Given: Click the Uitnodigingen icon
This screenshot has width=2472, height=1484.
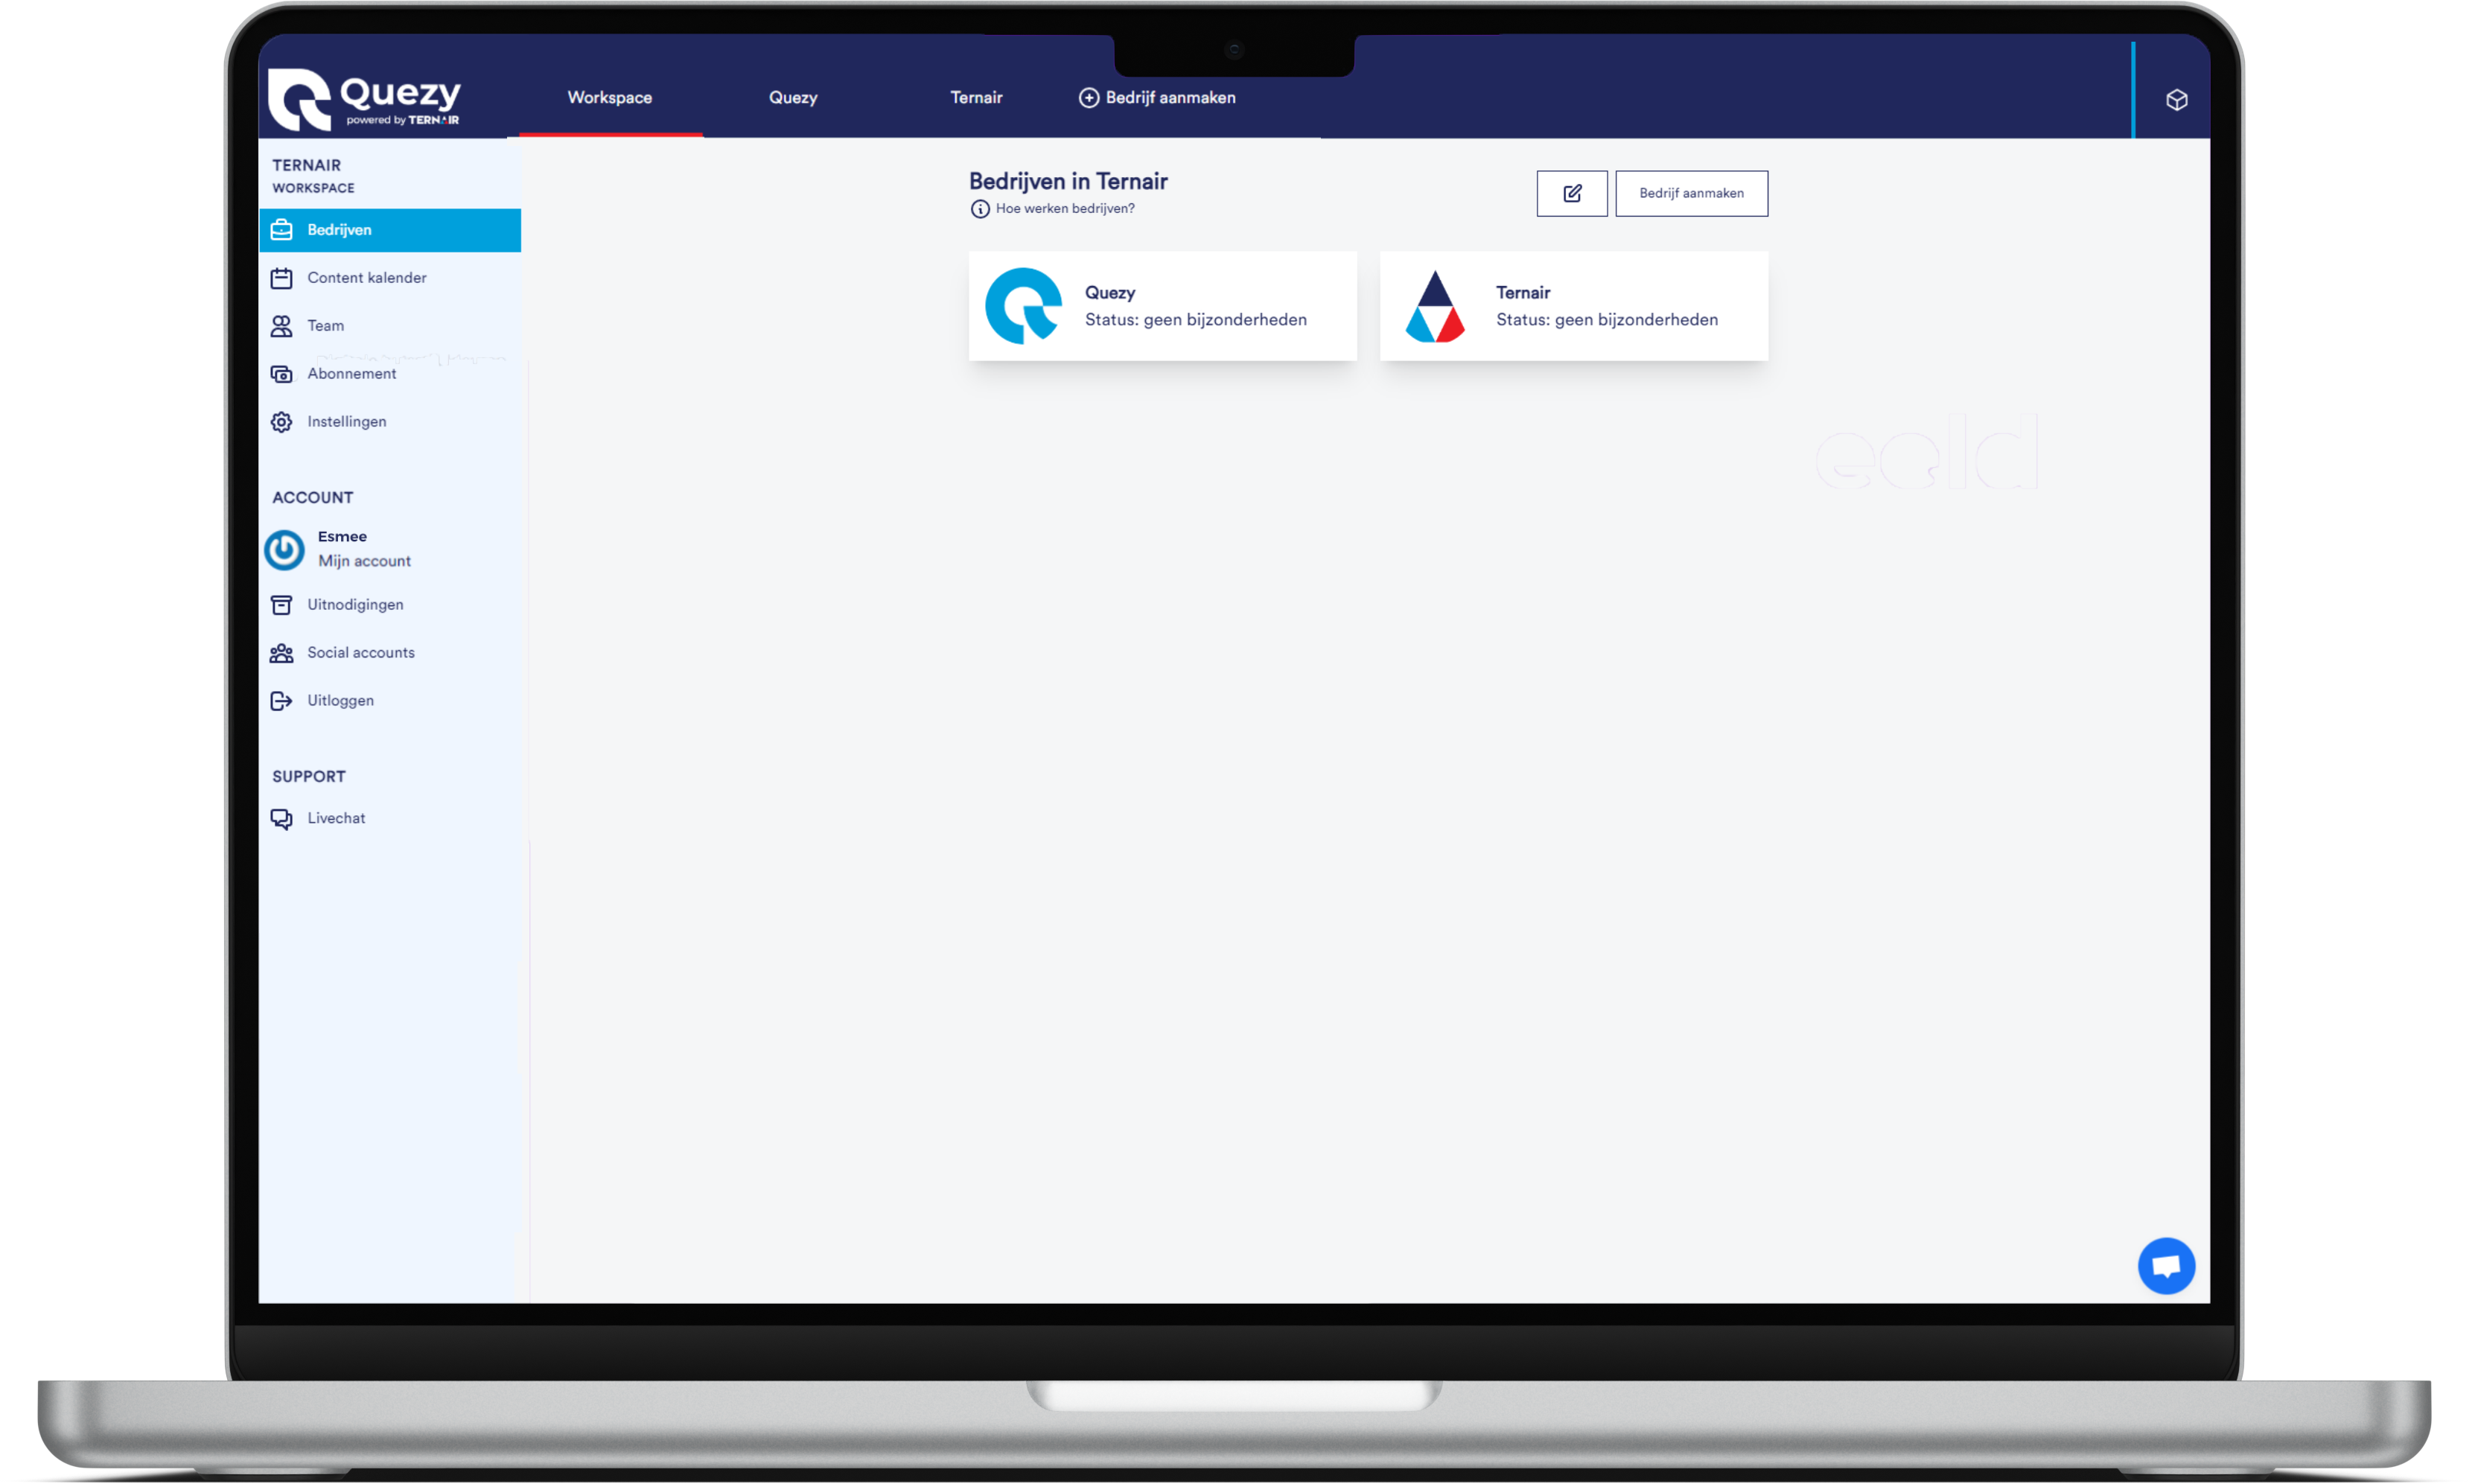Looking at the screenshot, I should coord(281,604).
